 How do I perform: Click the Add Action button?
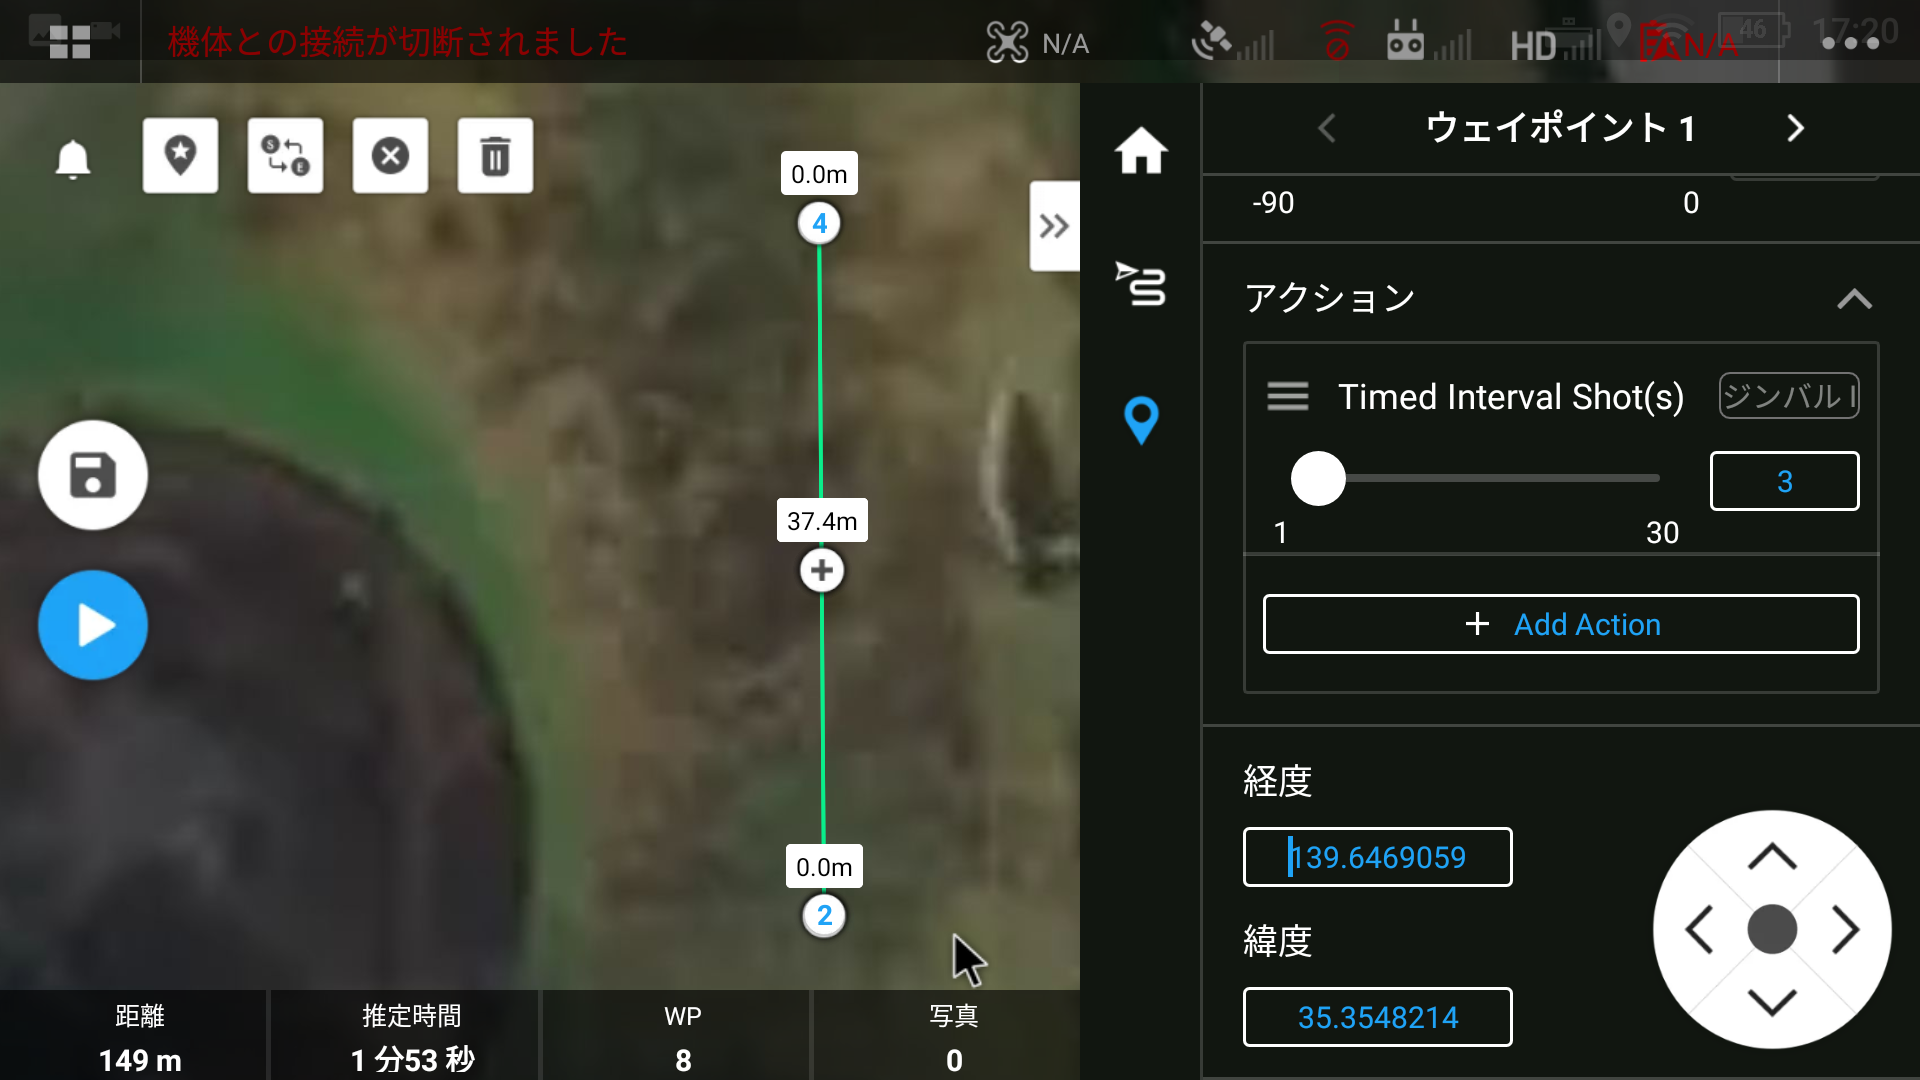coord(1561,624)
